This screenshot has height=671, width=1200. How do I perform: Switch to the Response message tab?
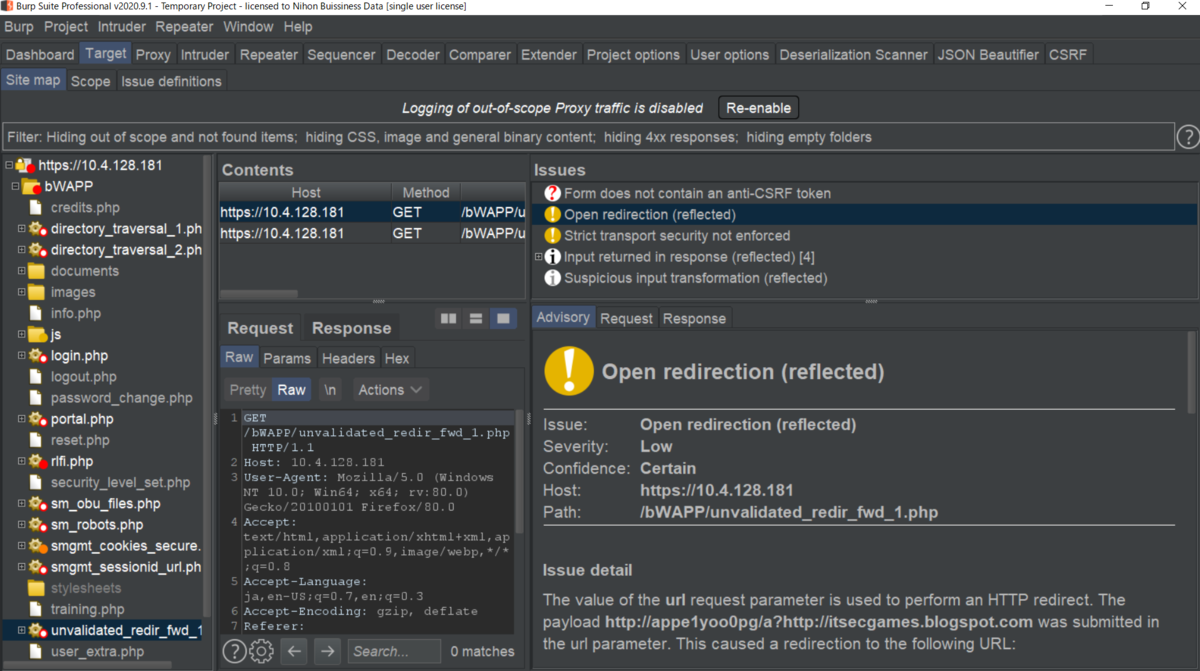coord(351,328)
